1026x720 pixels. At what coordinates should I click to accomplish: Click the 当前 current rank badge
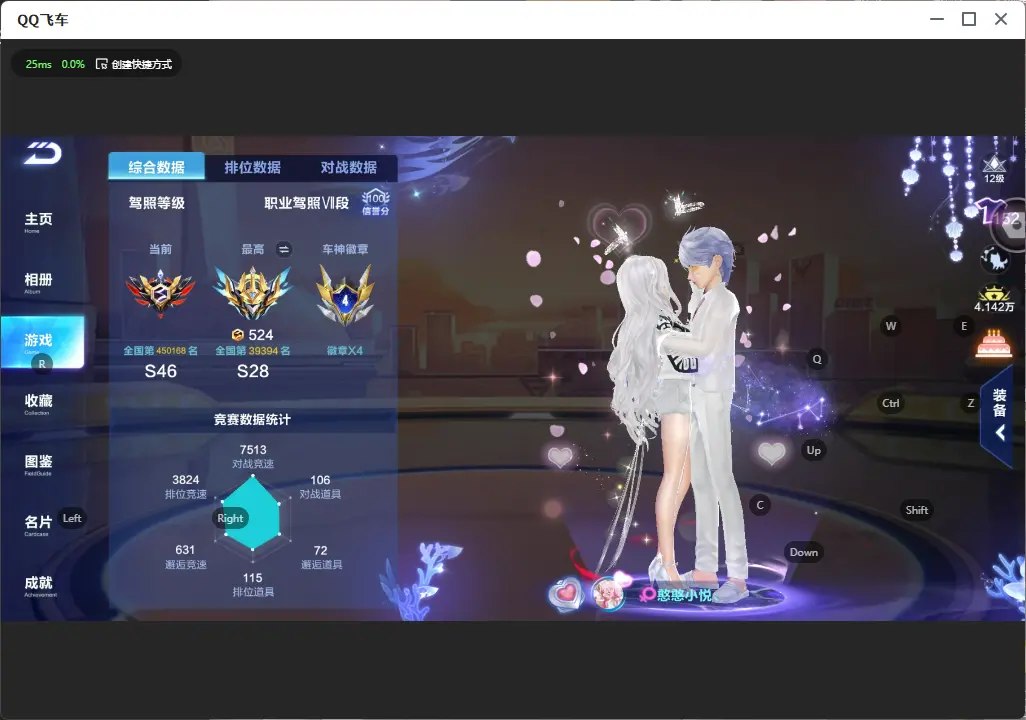click(160, 293)
